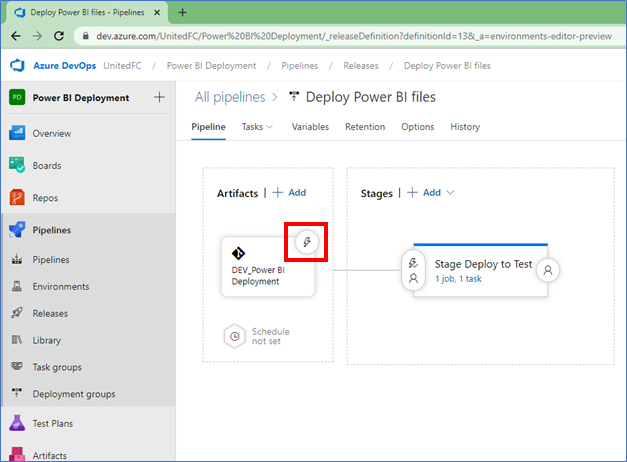This screenshot has width=627, height=462.
Task: Click the Artifacts sidebar icon
Action: [x=17, y=454]
